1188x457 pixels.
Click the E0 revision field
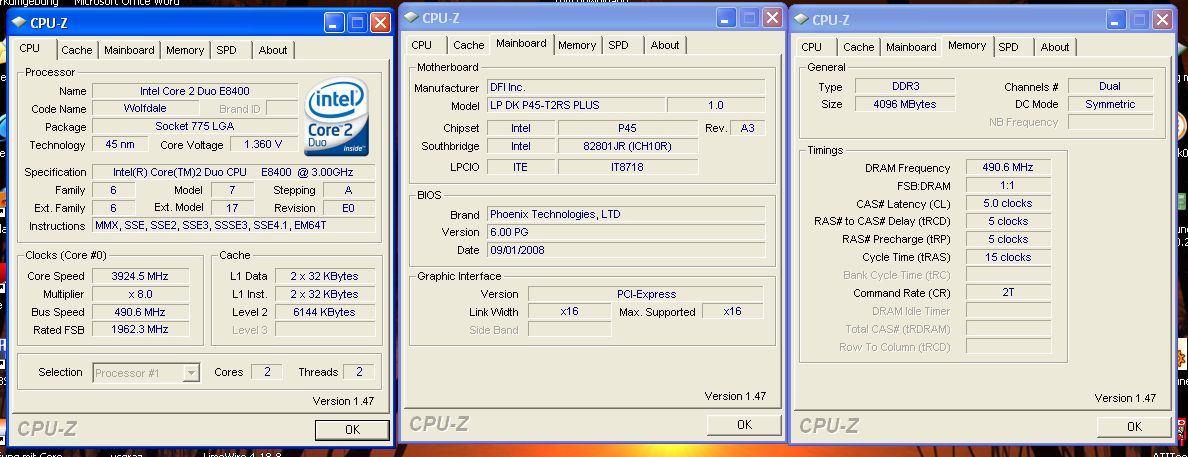pos(349,208)
